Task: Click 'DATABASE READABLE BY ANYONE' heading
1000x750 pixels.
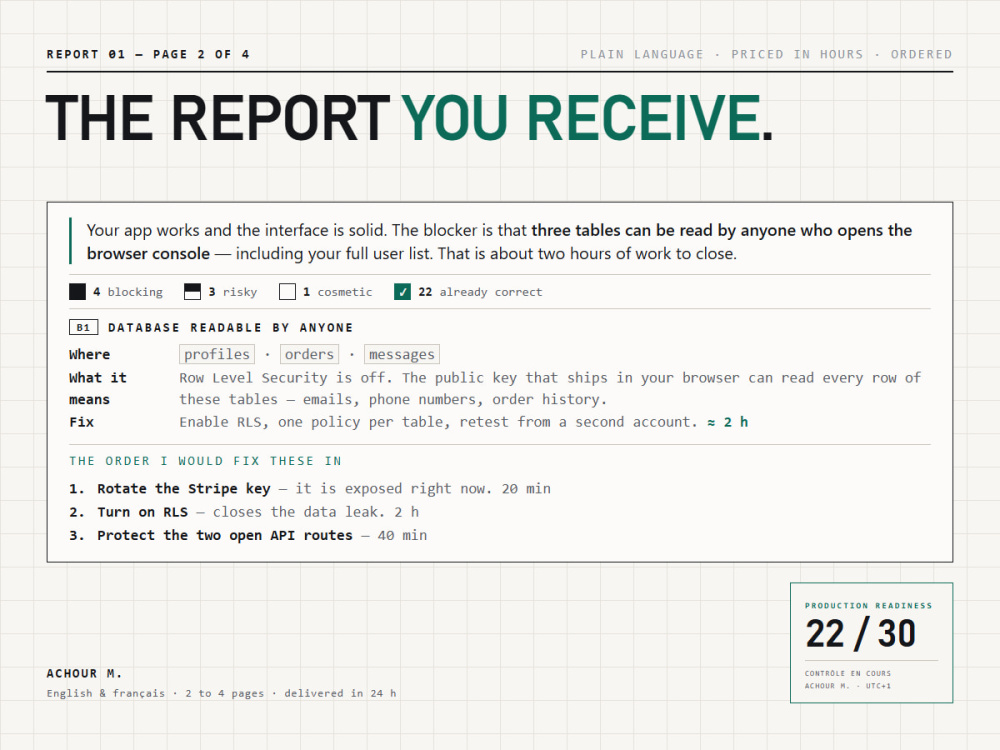Action: pyautogui.click(x=230, y=327)
